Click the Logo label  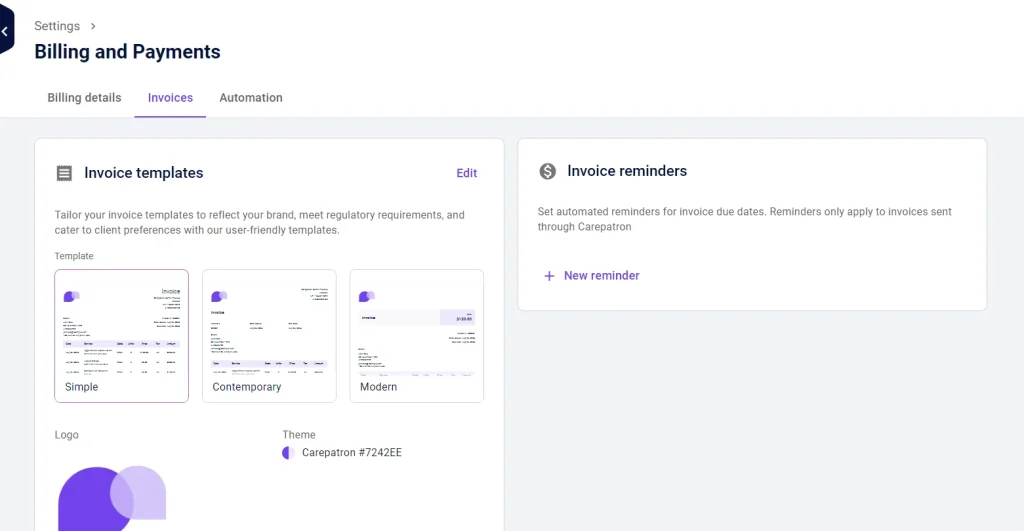[67, 435]
